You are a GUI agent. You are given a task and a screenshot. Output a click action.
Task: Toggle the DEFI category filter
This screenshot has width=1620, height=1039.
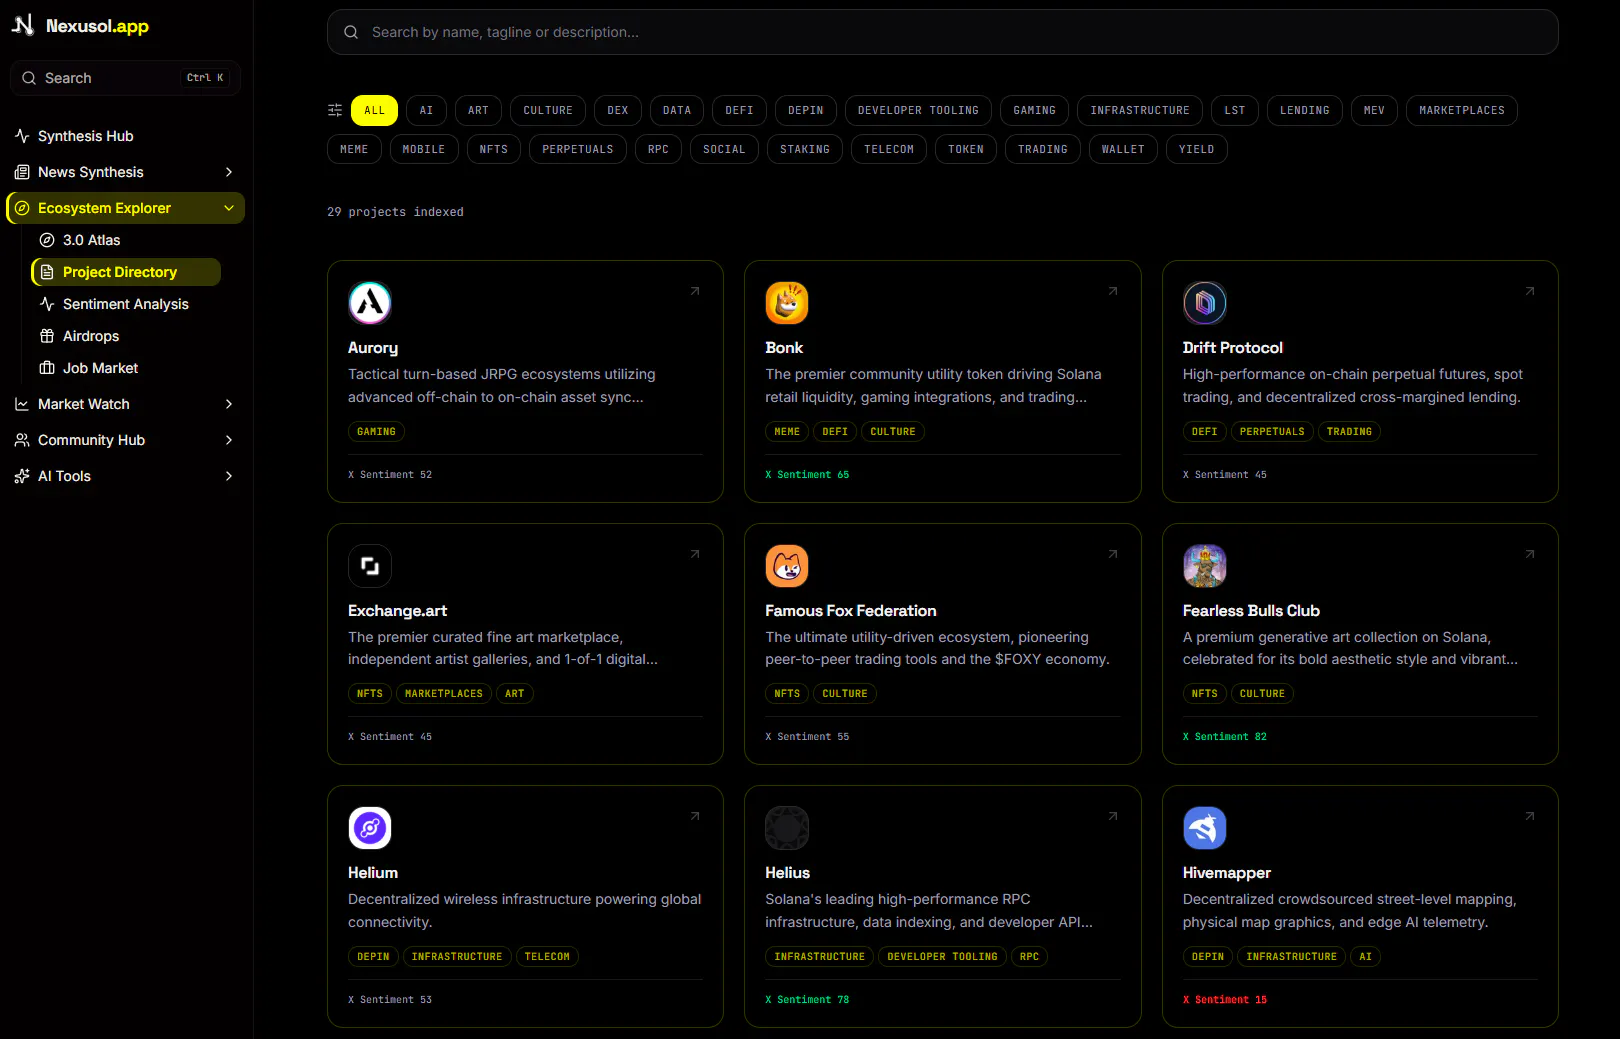point(740,110)
